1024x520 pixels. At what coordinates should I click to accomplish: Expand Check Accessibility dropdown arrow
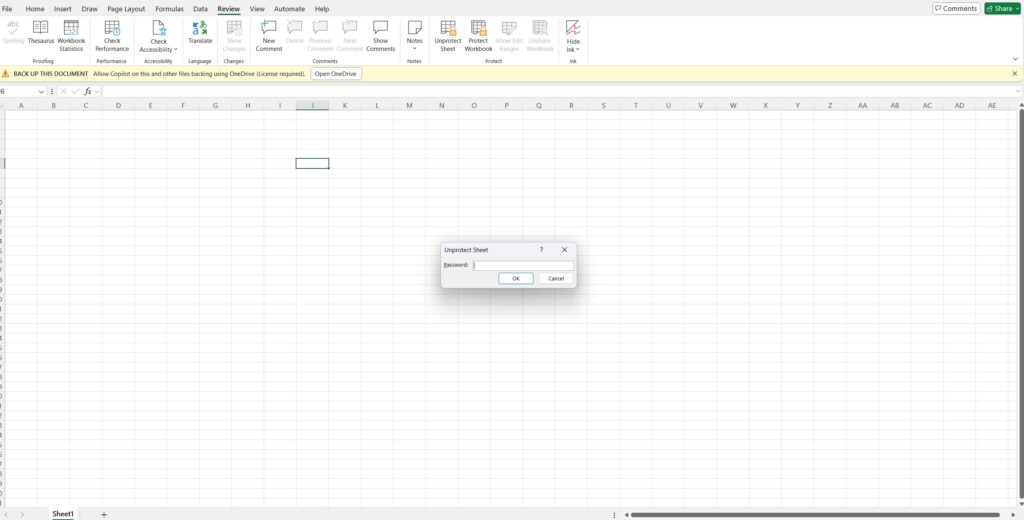176,50
